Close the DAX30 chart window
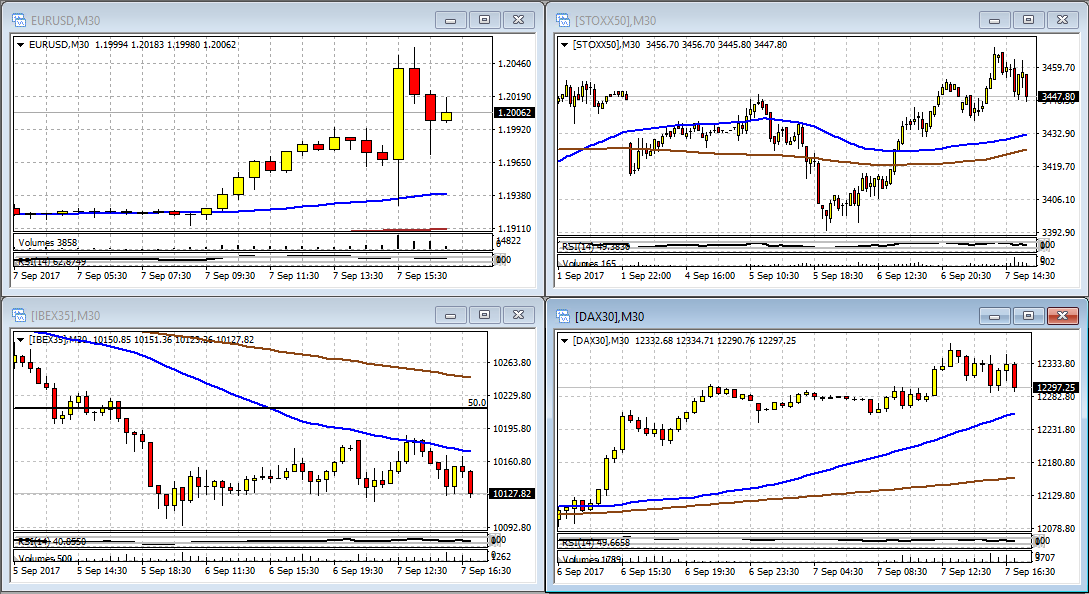 tap(1063, 316)
